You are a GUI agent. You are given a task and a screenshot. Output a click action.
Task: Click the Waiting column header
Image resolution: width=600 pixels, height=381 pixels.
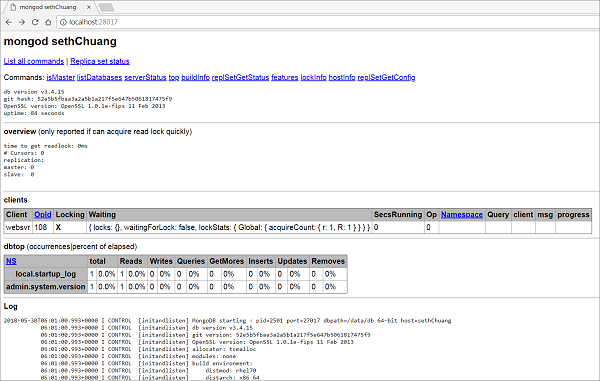[229, 215]
